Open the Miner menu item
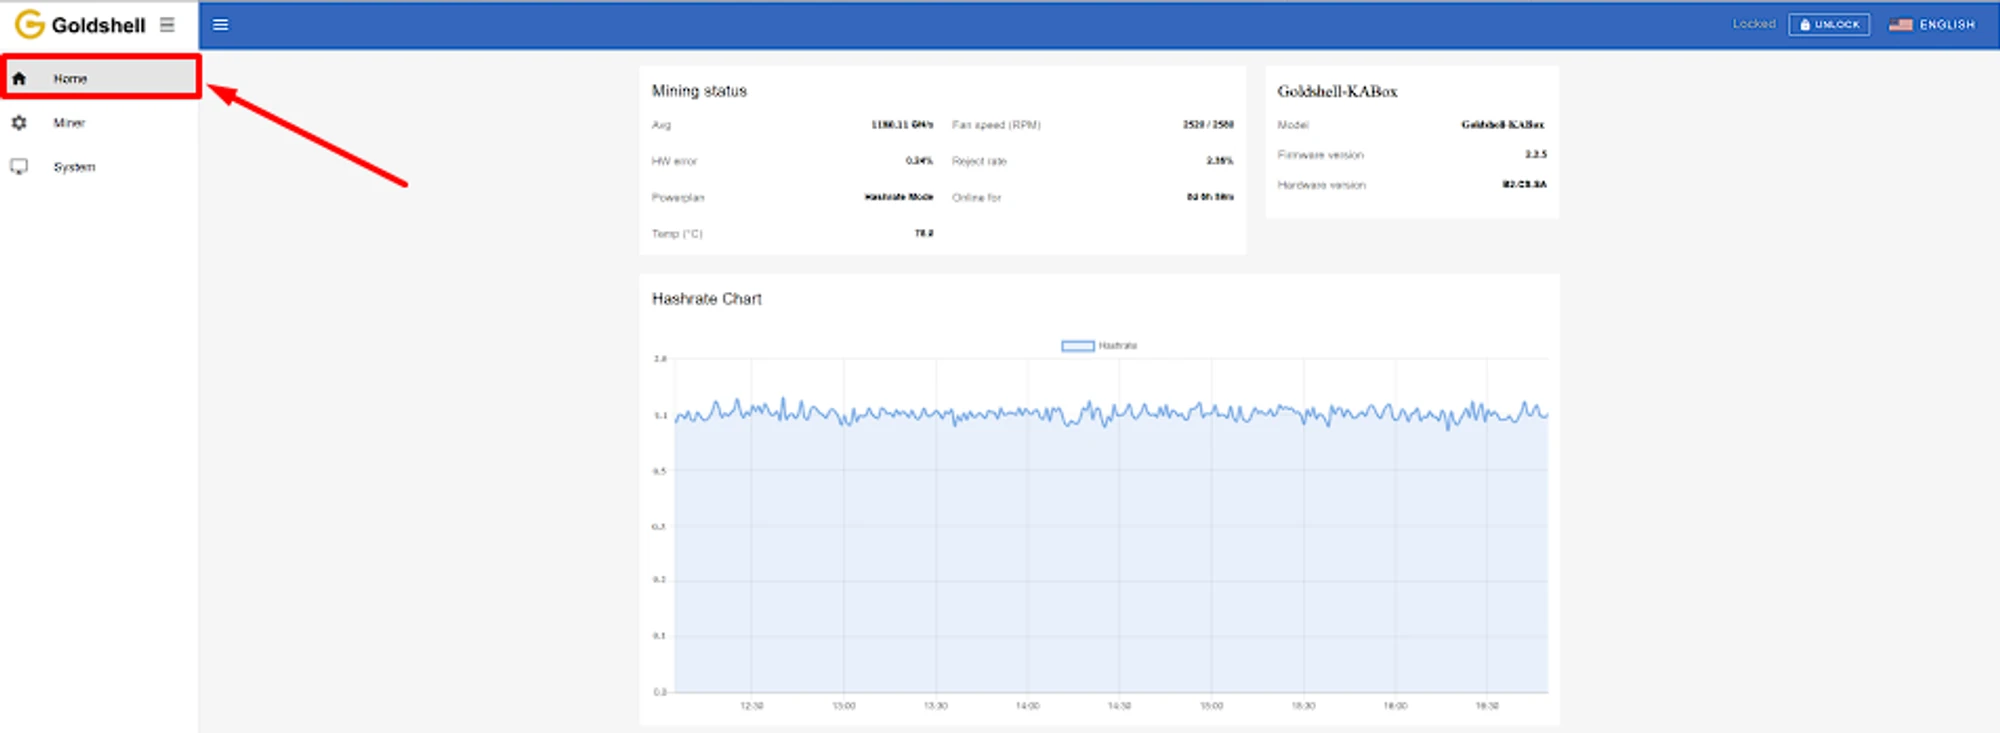2000x733 pixels. 69,123
